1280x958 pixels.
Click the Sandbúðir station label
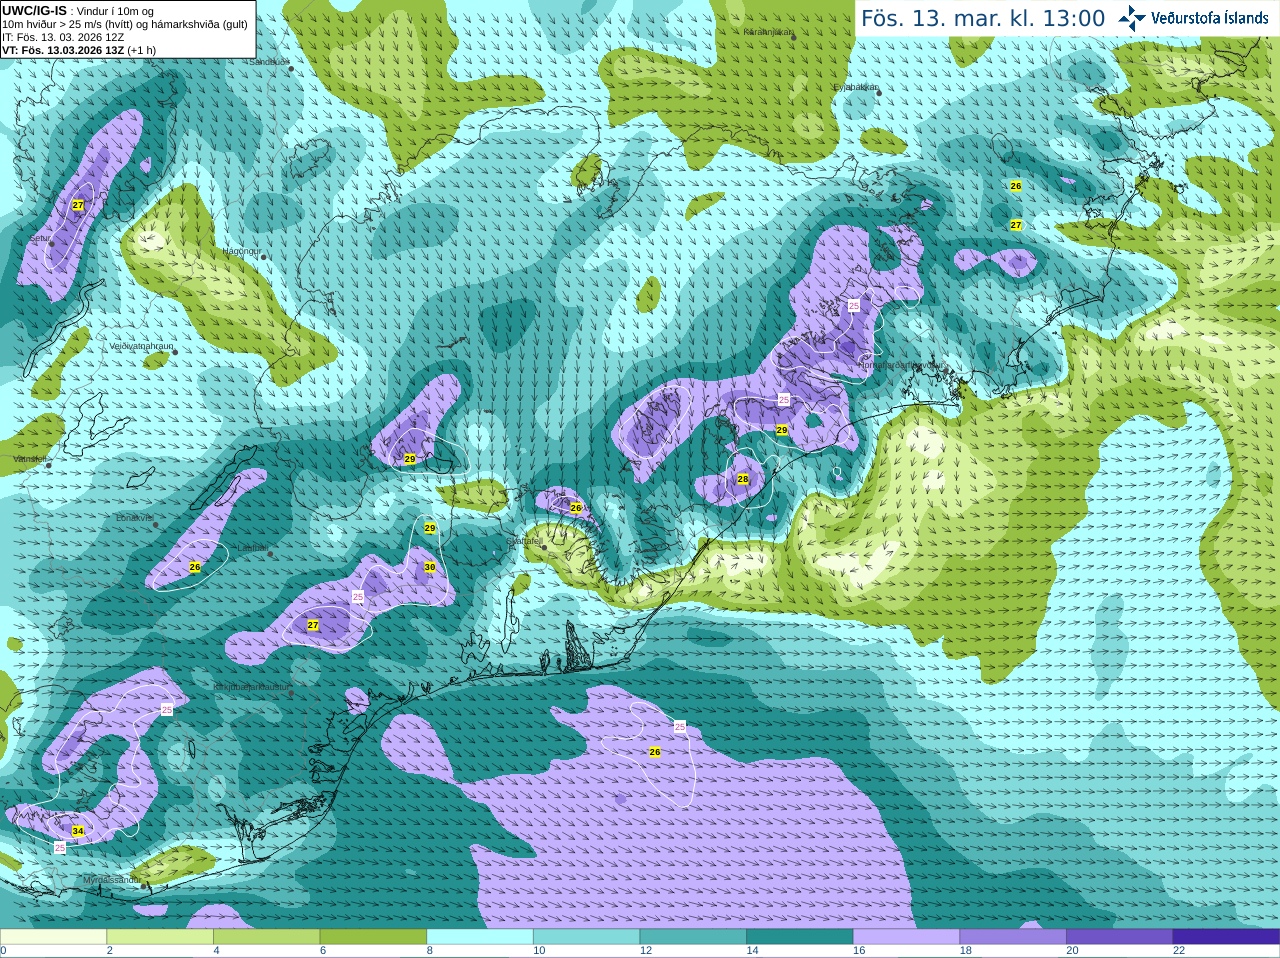click(268, 61)
